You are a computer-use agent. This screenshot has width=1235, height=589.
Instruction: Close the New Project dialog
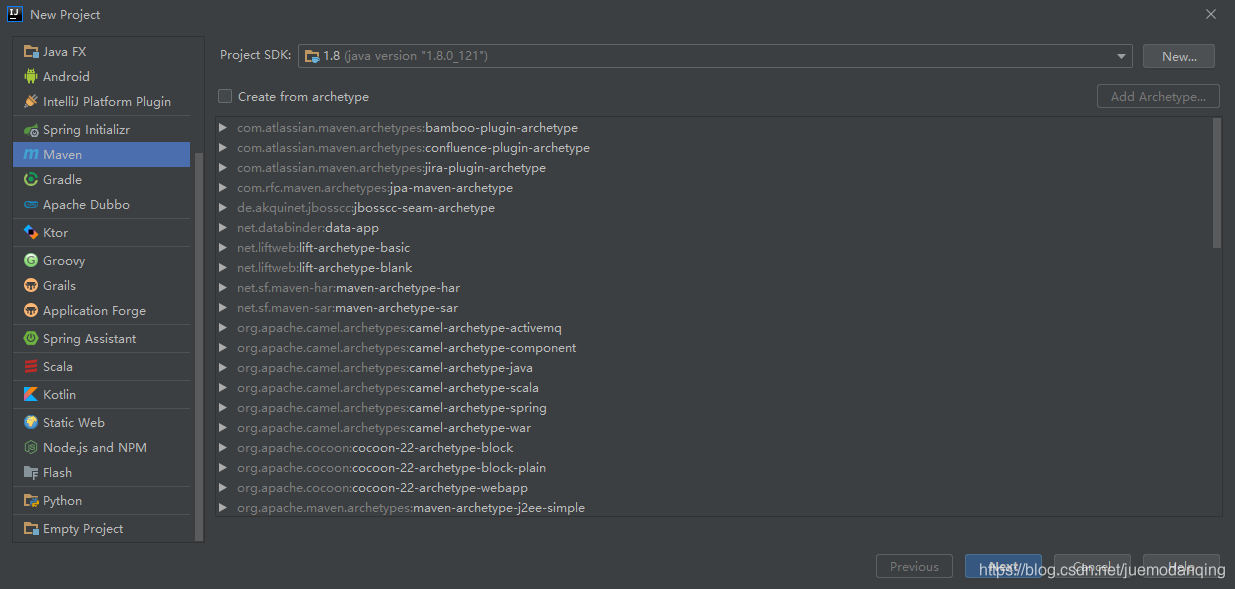[x=1211, y=14]
